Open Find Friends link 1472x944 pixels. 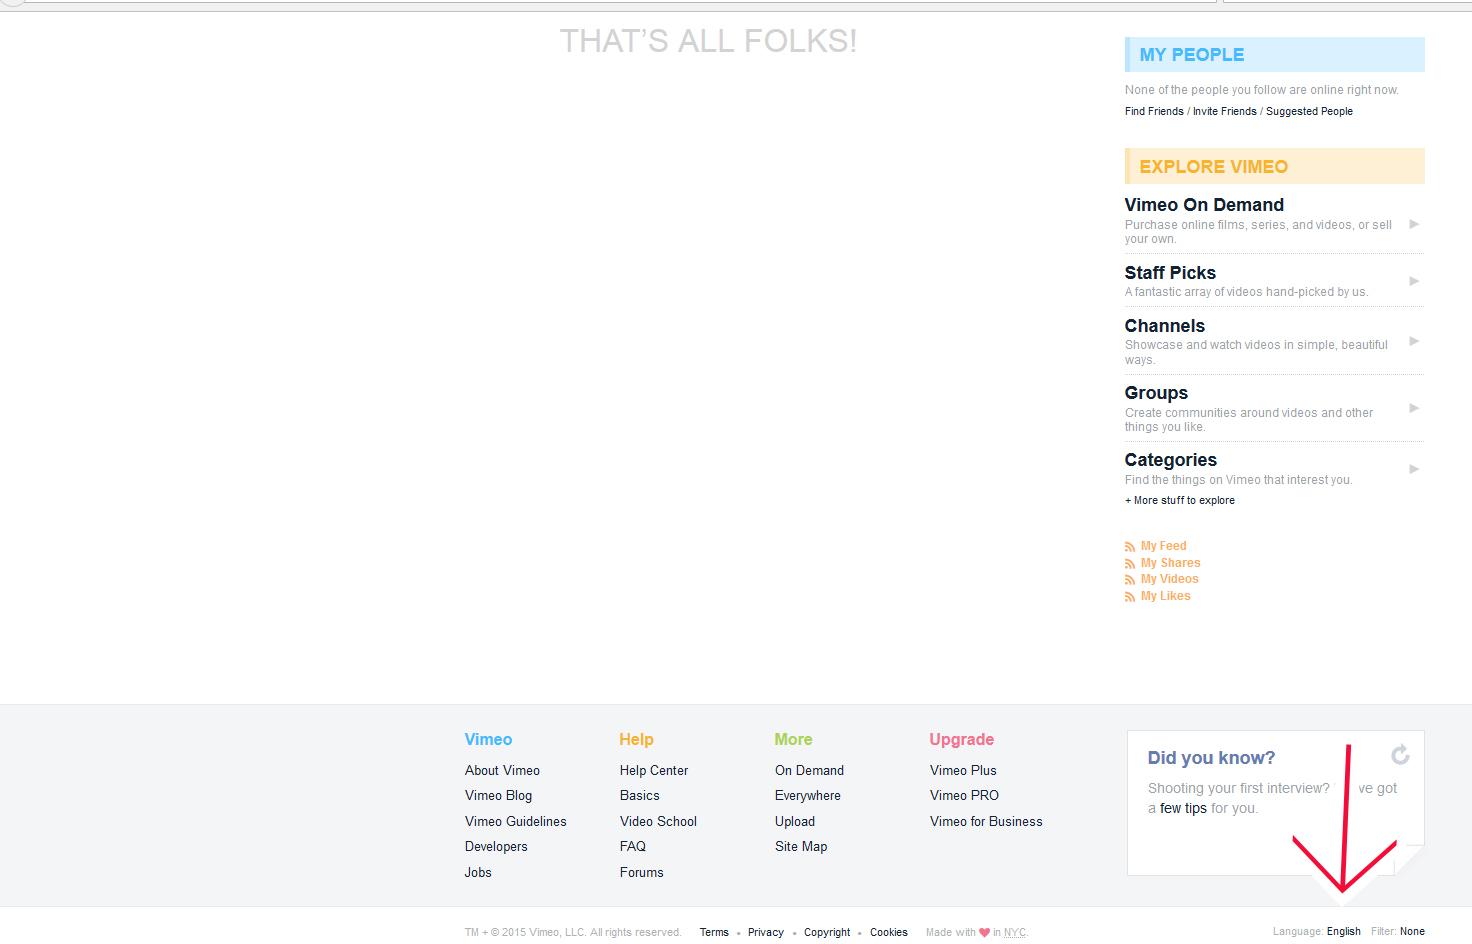coord(1154,111)
